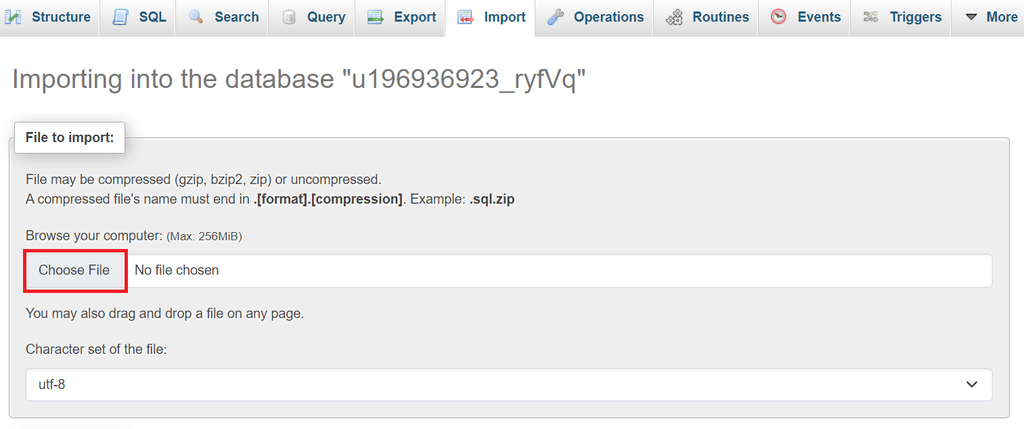Click the Triggers tab's icon
This screenshot has width=1024, height=429.
(x=871, y=17)
